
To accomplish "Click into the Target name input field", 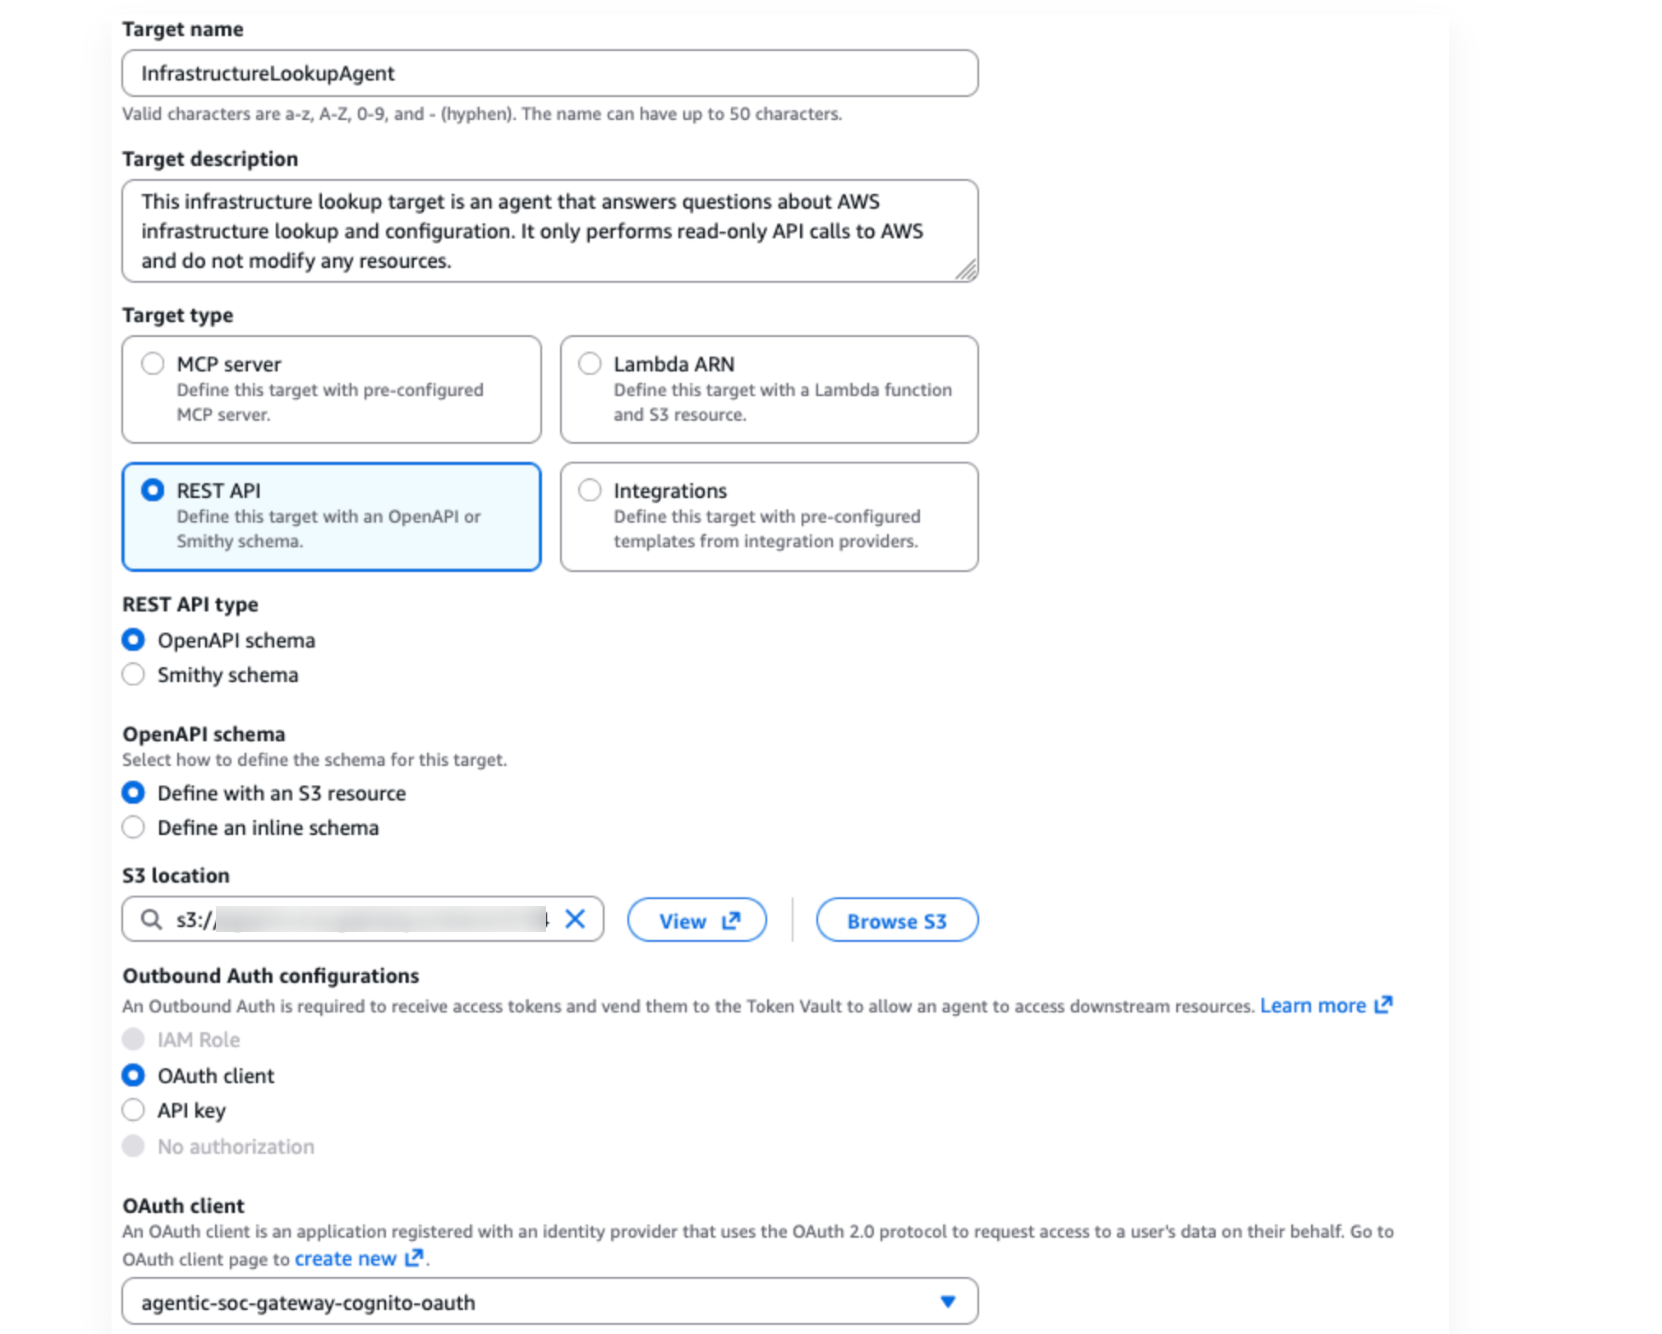I will pyautogui.click(x=549, y=74).
